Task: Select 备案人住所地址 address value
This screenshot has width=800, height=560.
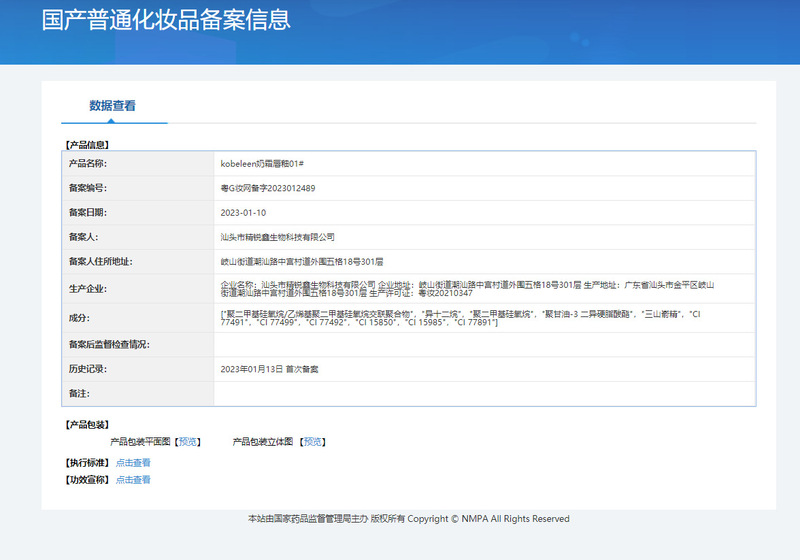Action: (x=302, y=262)
